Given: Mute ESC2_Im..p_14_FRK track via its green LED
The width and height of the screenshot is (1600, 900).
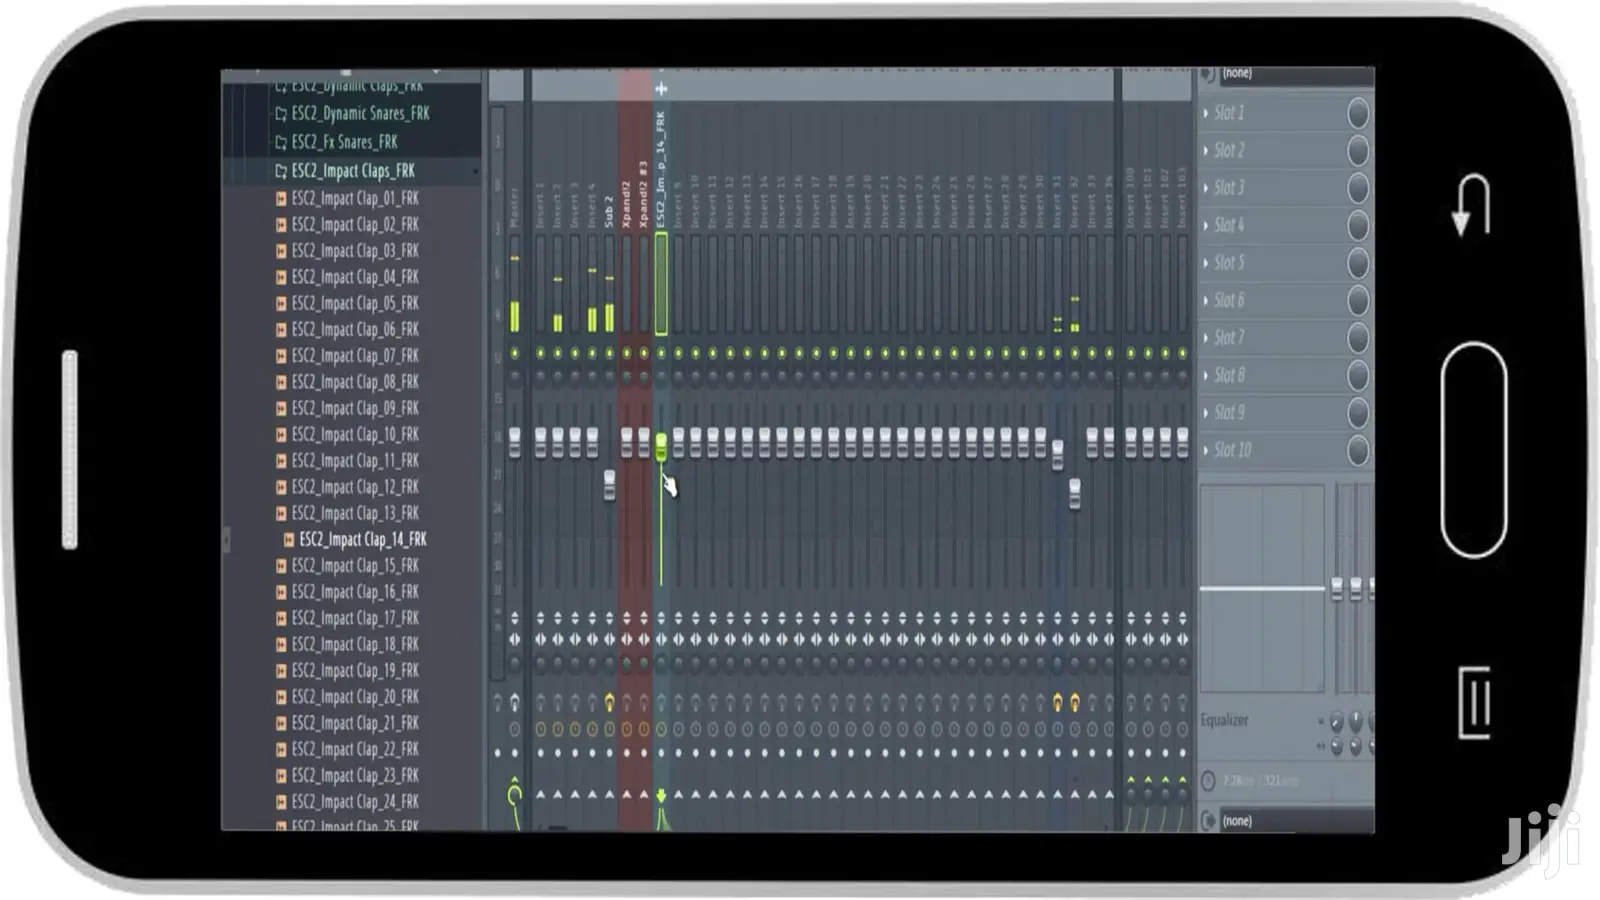Looking at the screenshot, I should [x=661, y=353].
